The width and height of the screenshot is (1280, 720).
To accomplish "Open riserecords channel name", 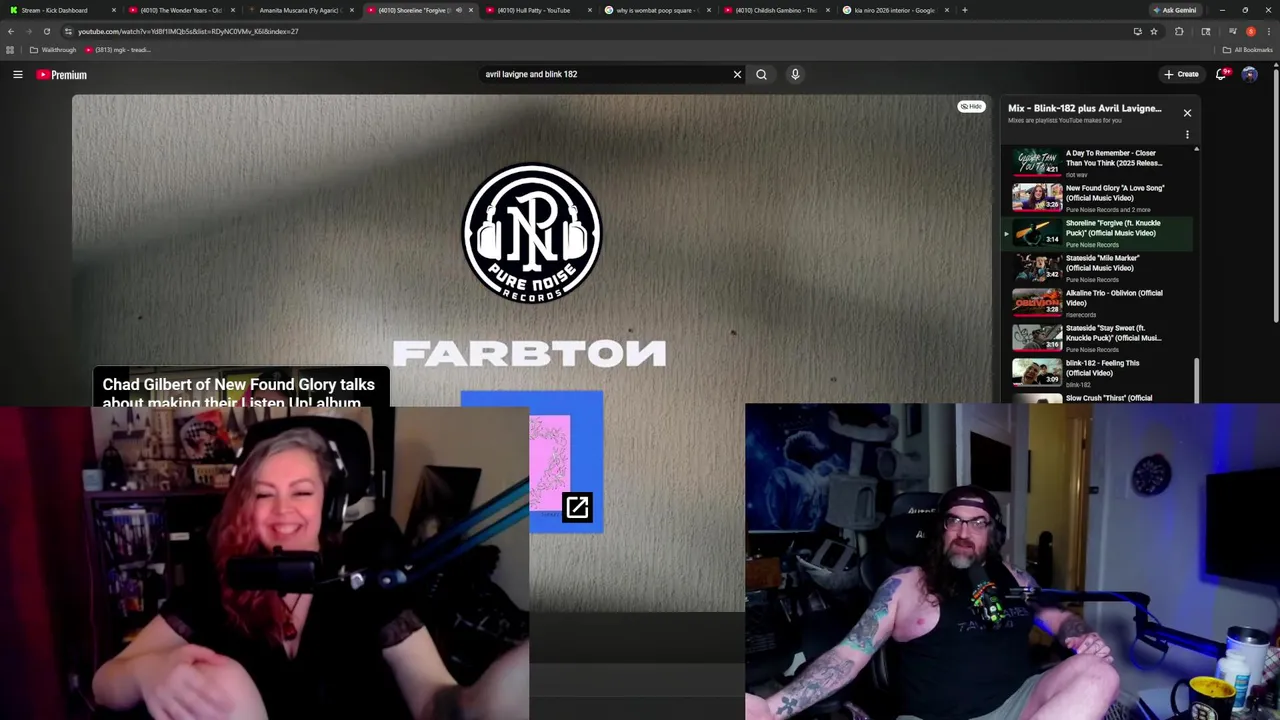I will pos(1080,315).
